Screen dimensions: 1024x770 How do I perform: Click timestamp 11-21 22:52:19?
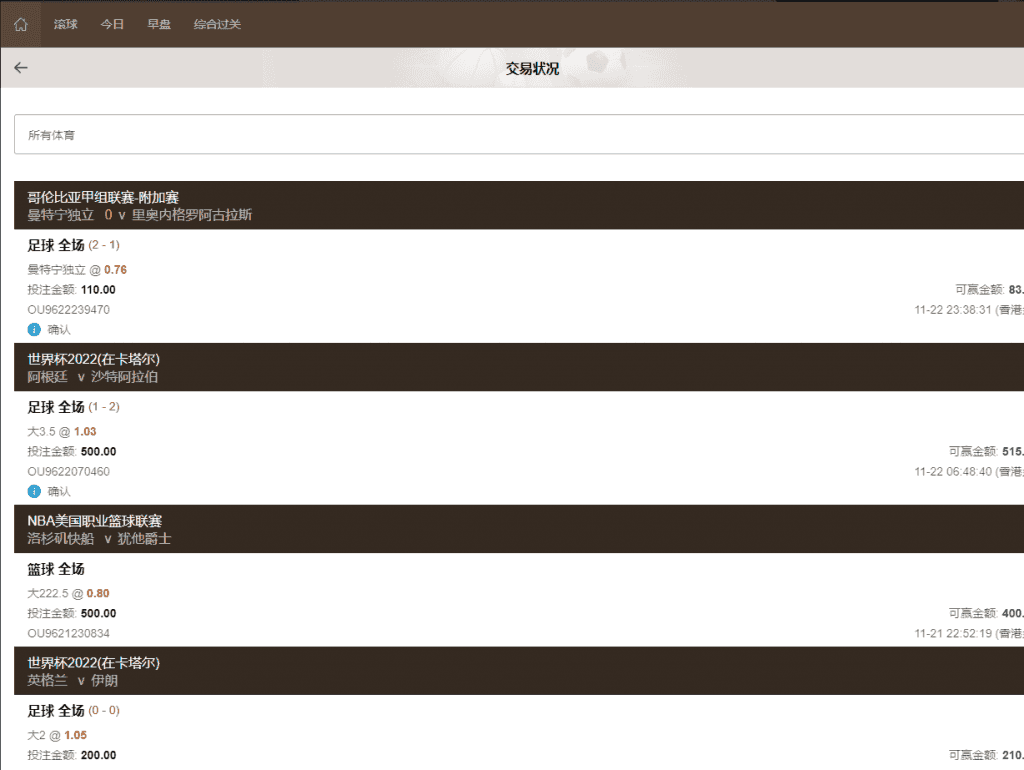(953, 634)
